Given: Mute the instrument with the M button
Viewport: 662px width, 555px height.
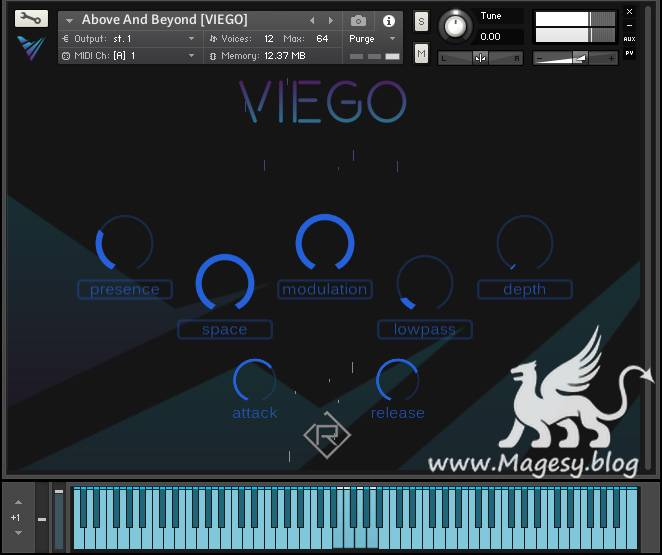Looking at the screenshot, I should coord(421,53).
